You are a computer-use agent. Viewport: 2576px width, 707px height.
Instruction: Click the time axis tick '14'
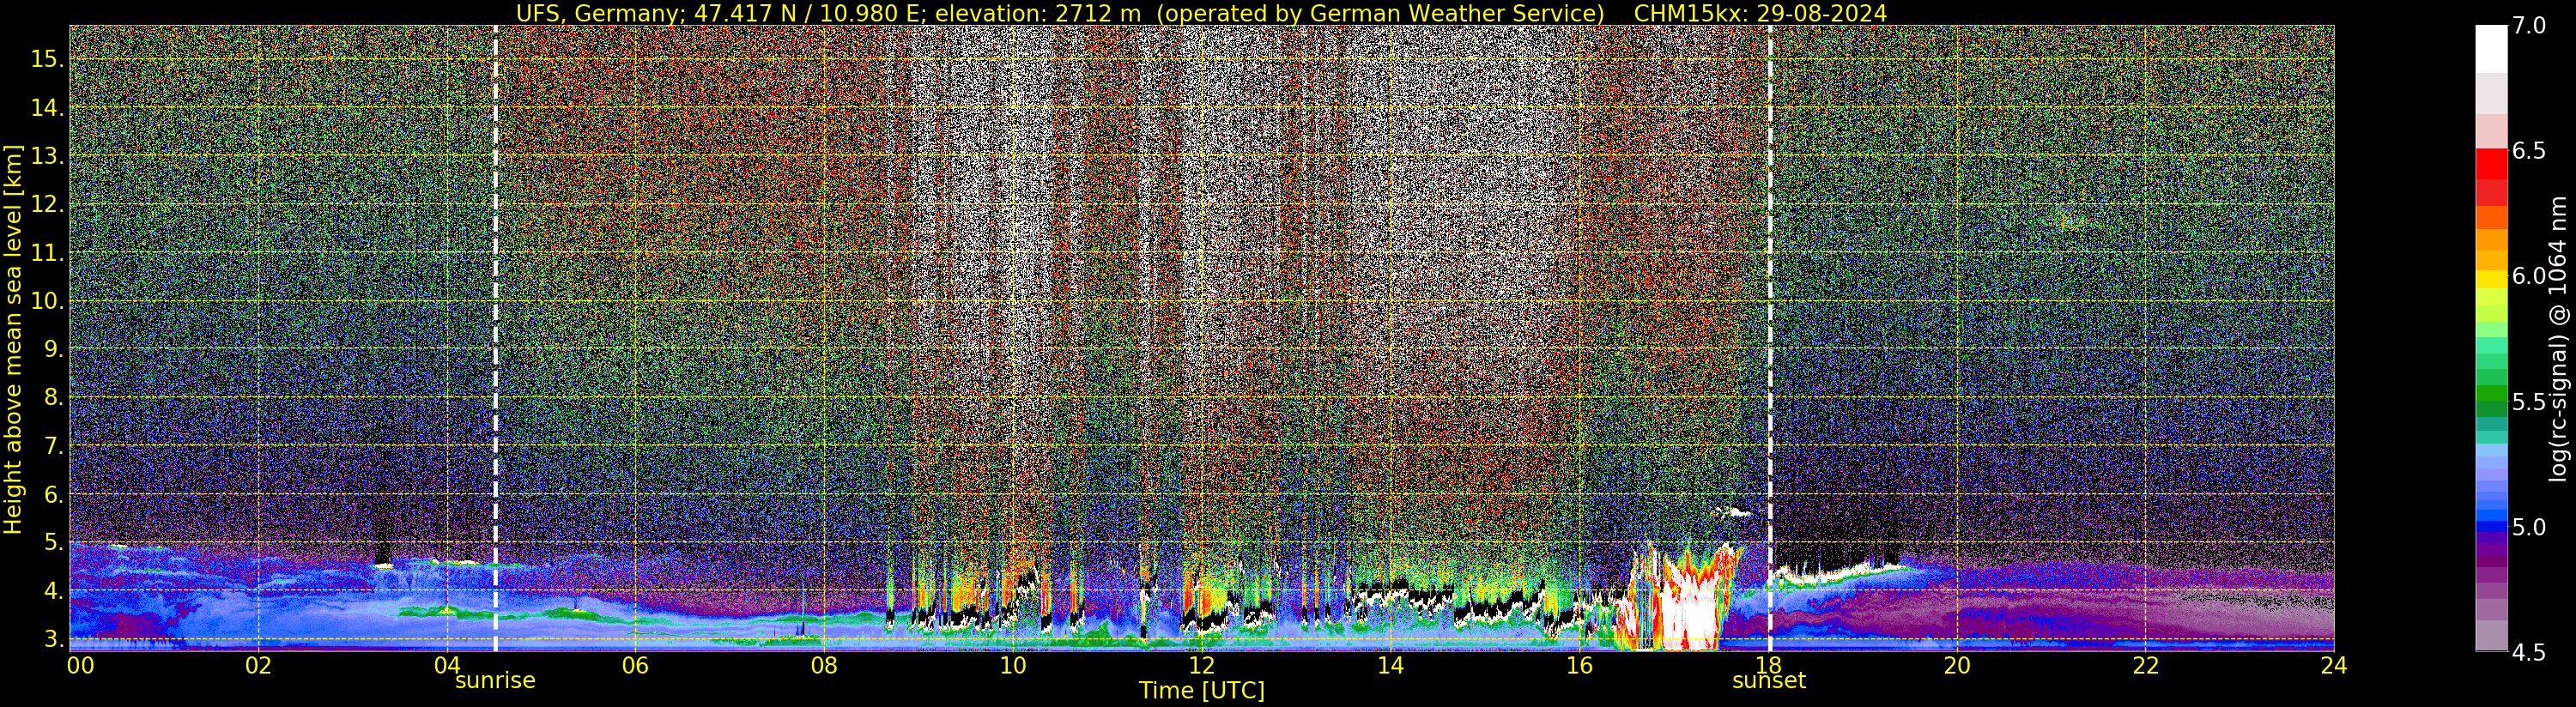point(1390,666)
